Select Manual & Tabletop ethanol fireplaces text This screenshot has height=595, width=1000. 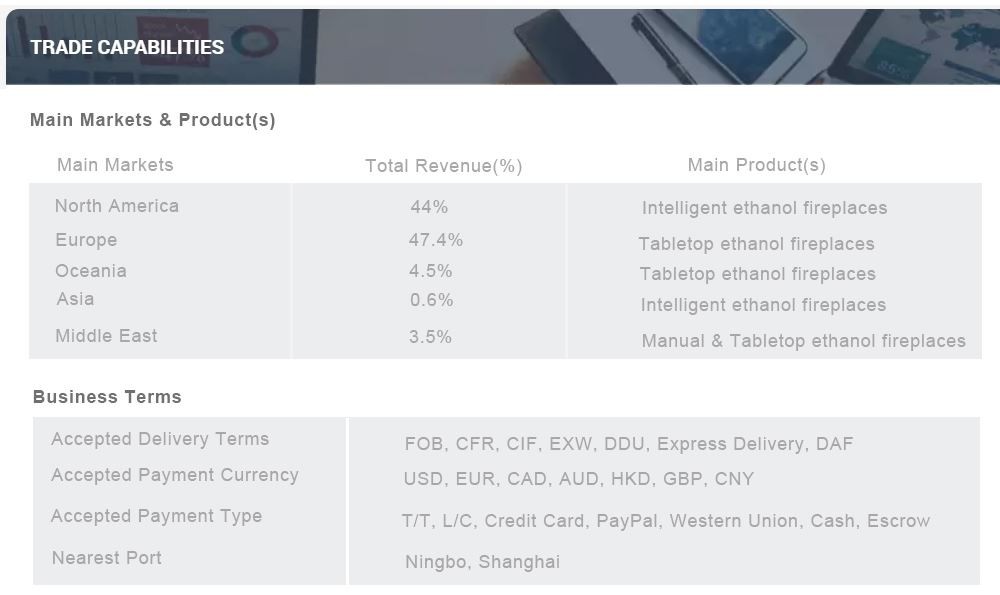[x=804, y=341]
